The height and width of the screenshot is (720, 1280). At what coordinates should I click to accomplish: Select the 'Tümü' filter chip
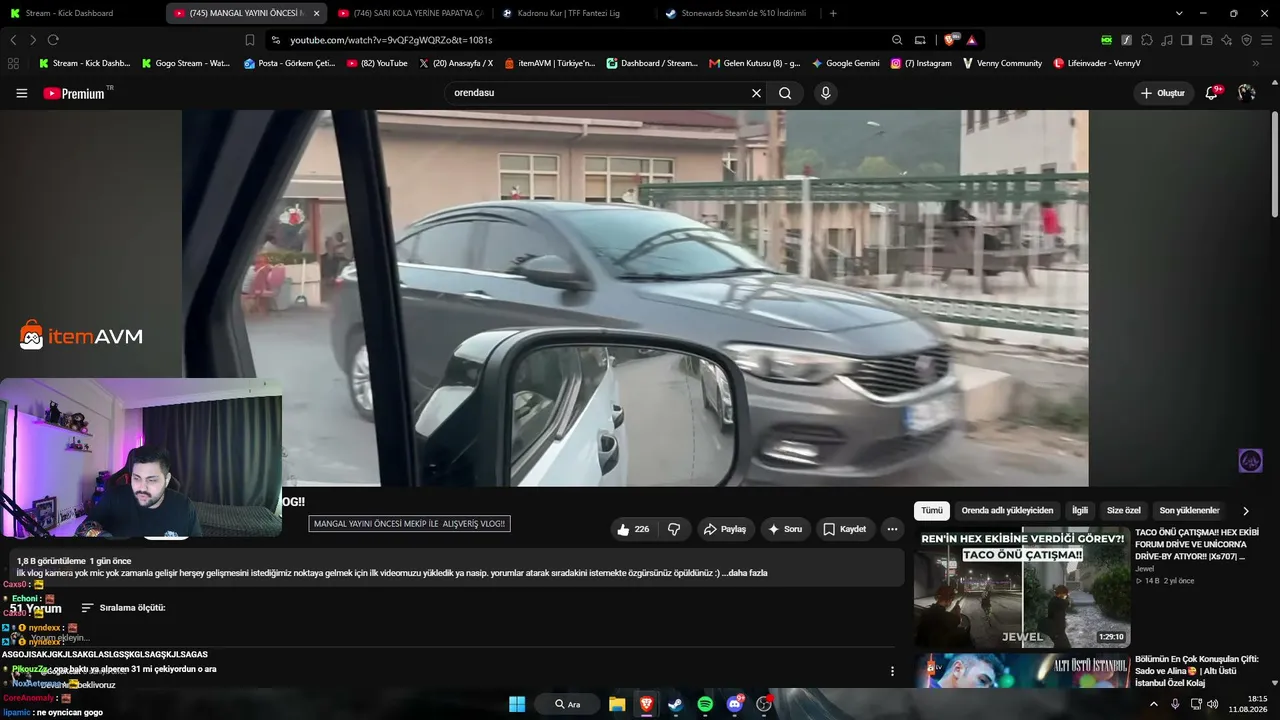(932, 511)
